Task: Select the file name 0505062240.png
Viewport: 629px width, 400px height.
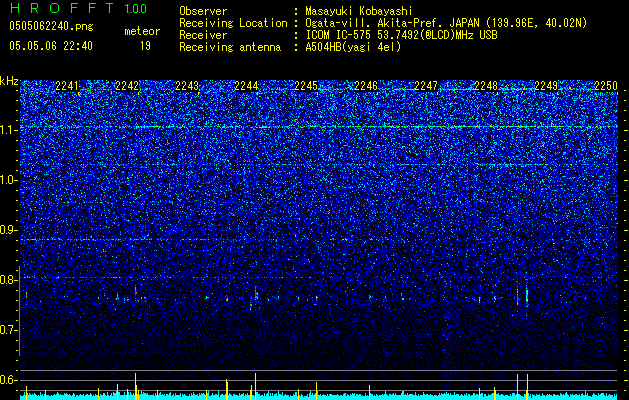Action: tap(51, 26)
